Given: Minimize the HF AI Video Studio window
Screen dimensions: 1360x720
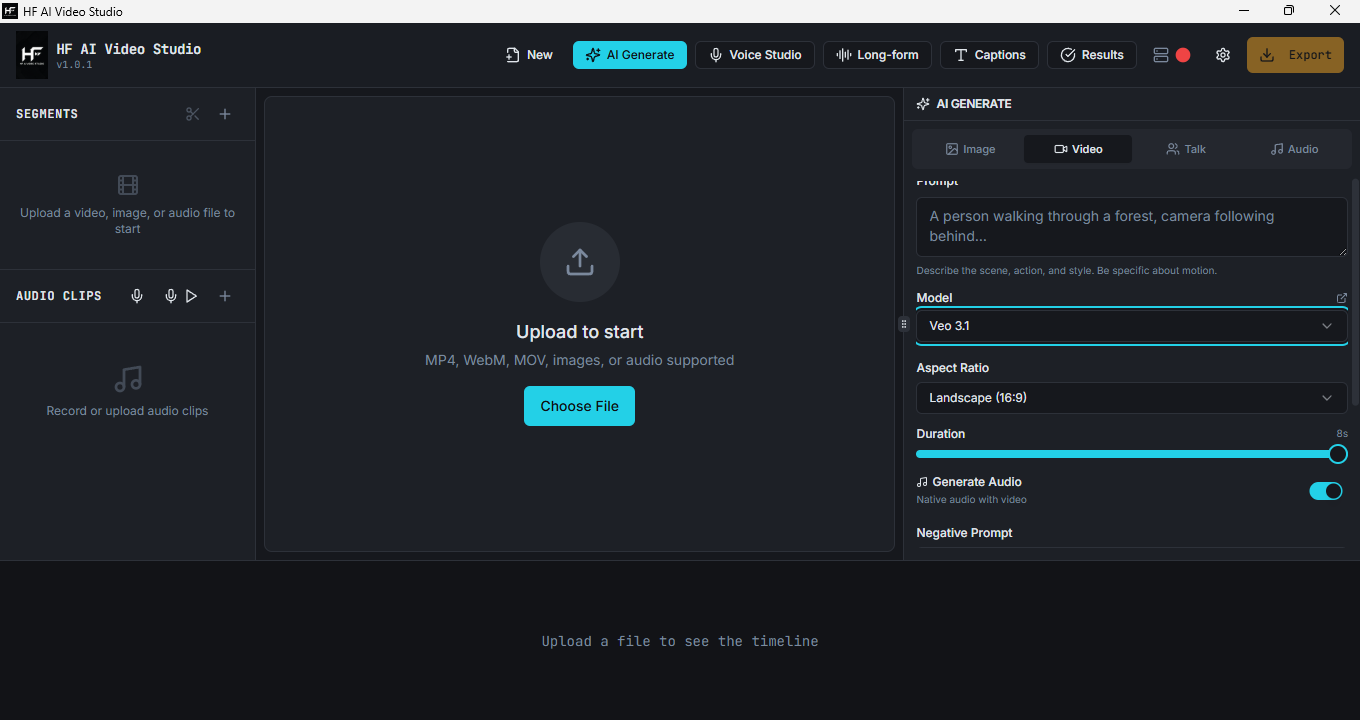Looking at the screenshot, I should (1243, 11).
